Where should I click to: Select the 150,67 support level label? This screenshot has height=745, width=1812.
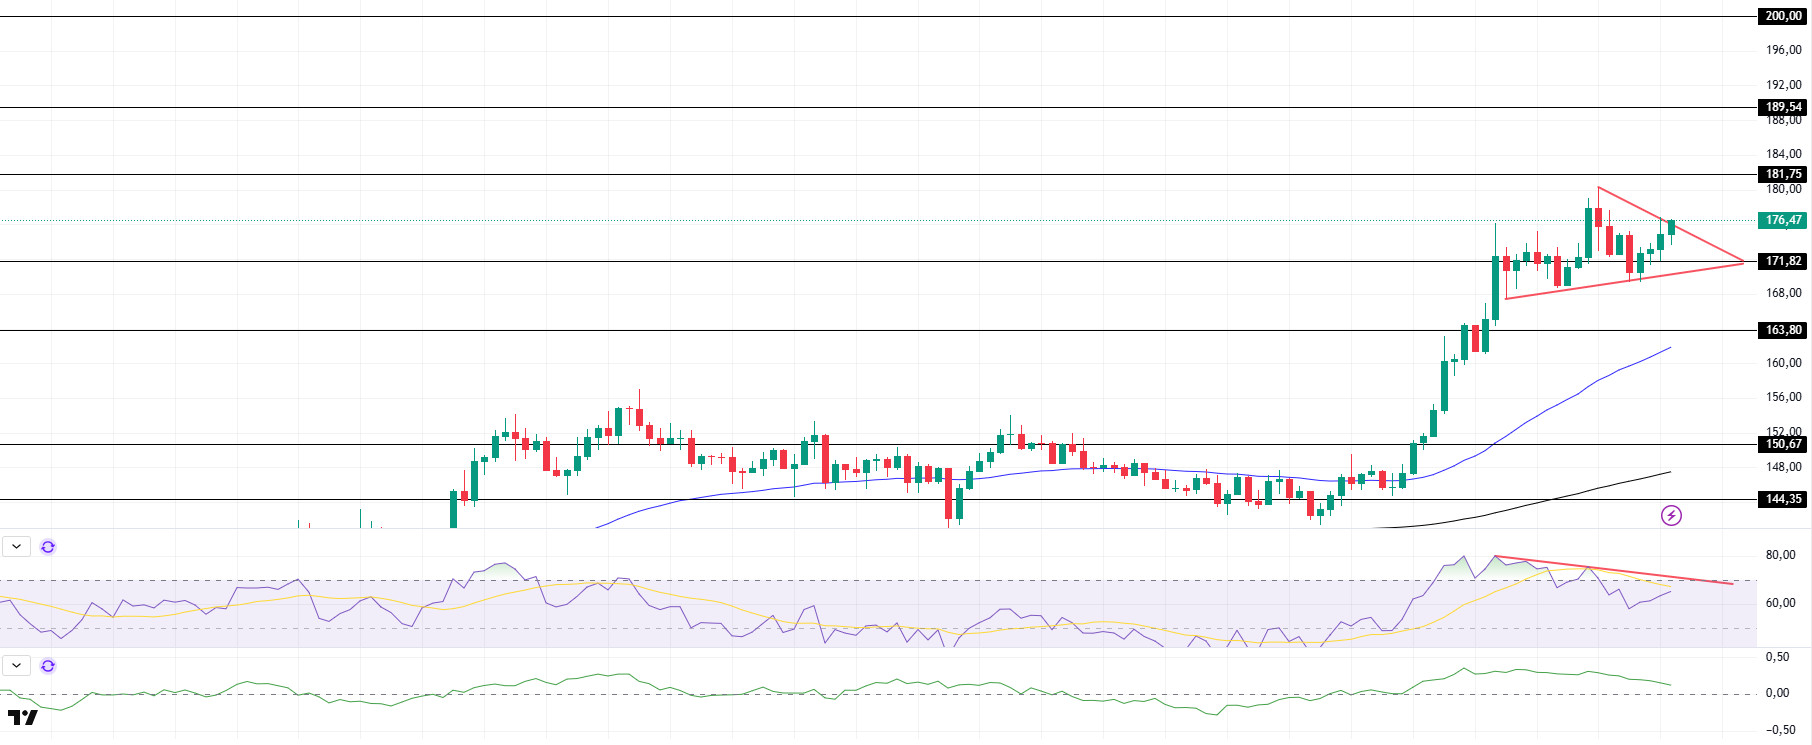pos(1783,444)
